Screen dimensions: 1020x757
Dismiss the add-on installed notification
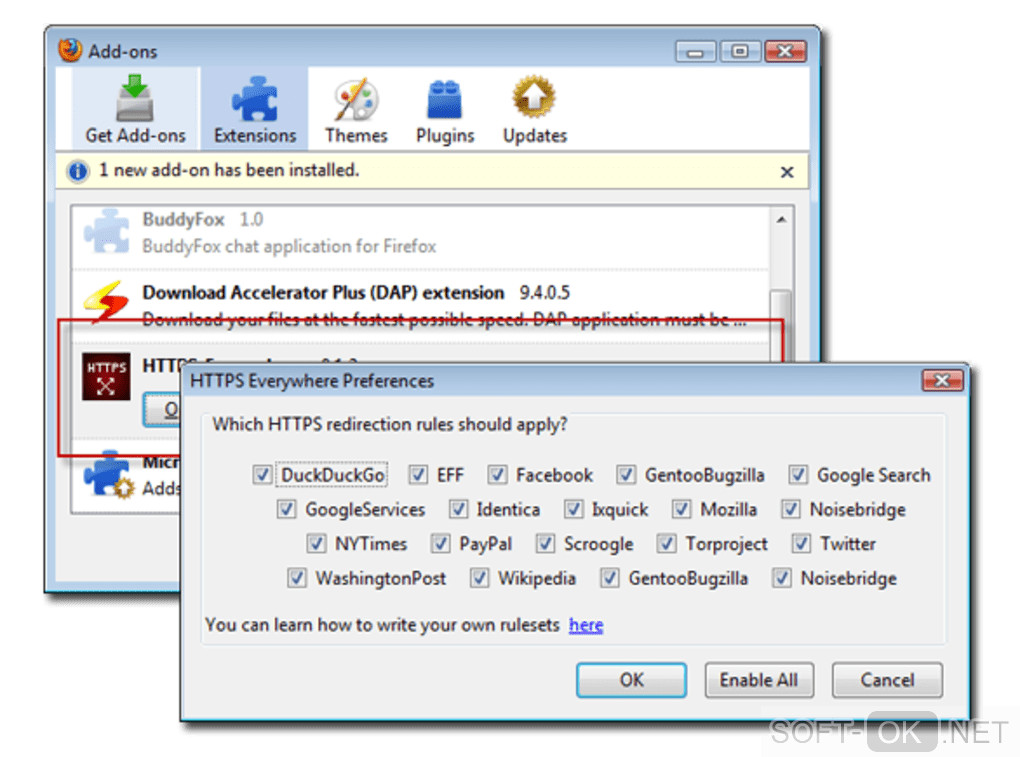pyautogui.click(x=787, y=172)
